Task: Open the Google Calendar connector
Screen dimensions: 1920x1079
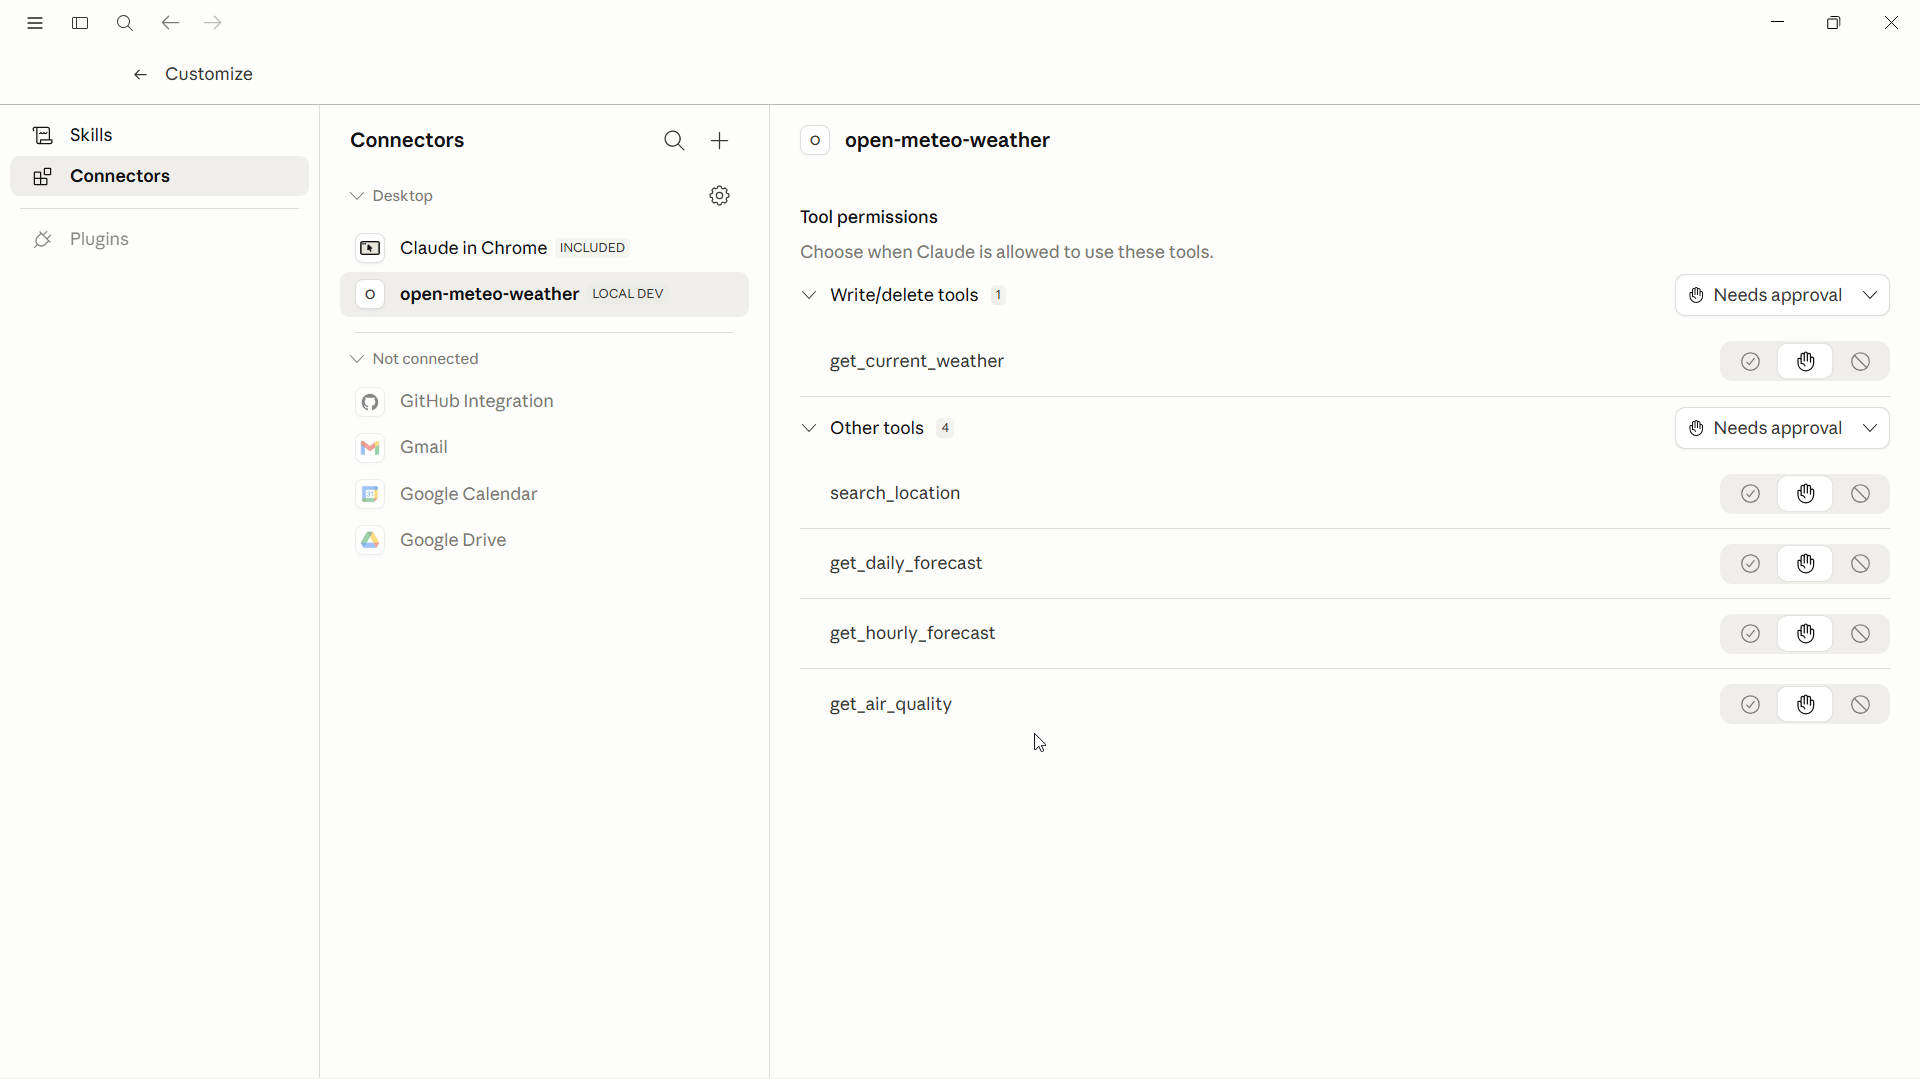Action: [544, 494]
